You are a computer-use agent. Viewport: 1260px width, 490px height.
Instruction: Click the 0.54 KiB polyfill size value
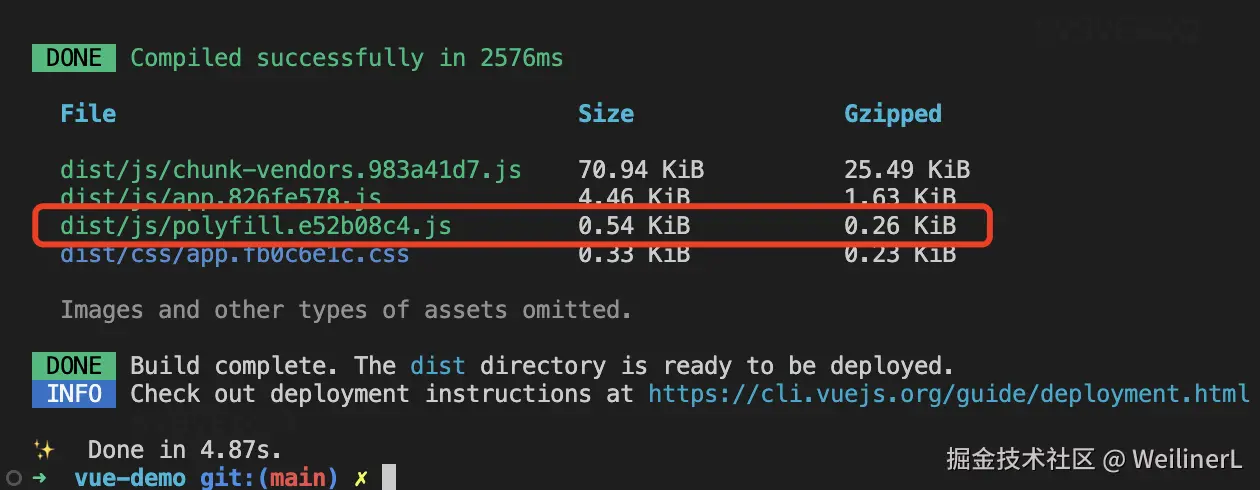point(634,227)
